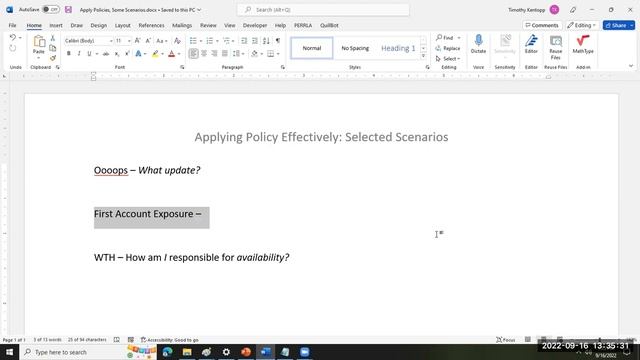This screenshot has width=640, height=360.
Task: Switch to the Design tab
Action: pos(98,25)
